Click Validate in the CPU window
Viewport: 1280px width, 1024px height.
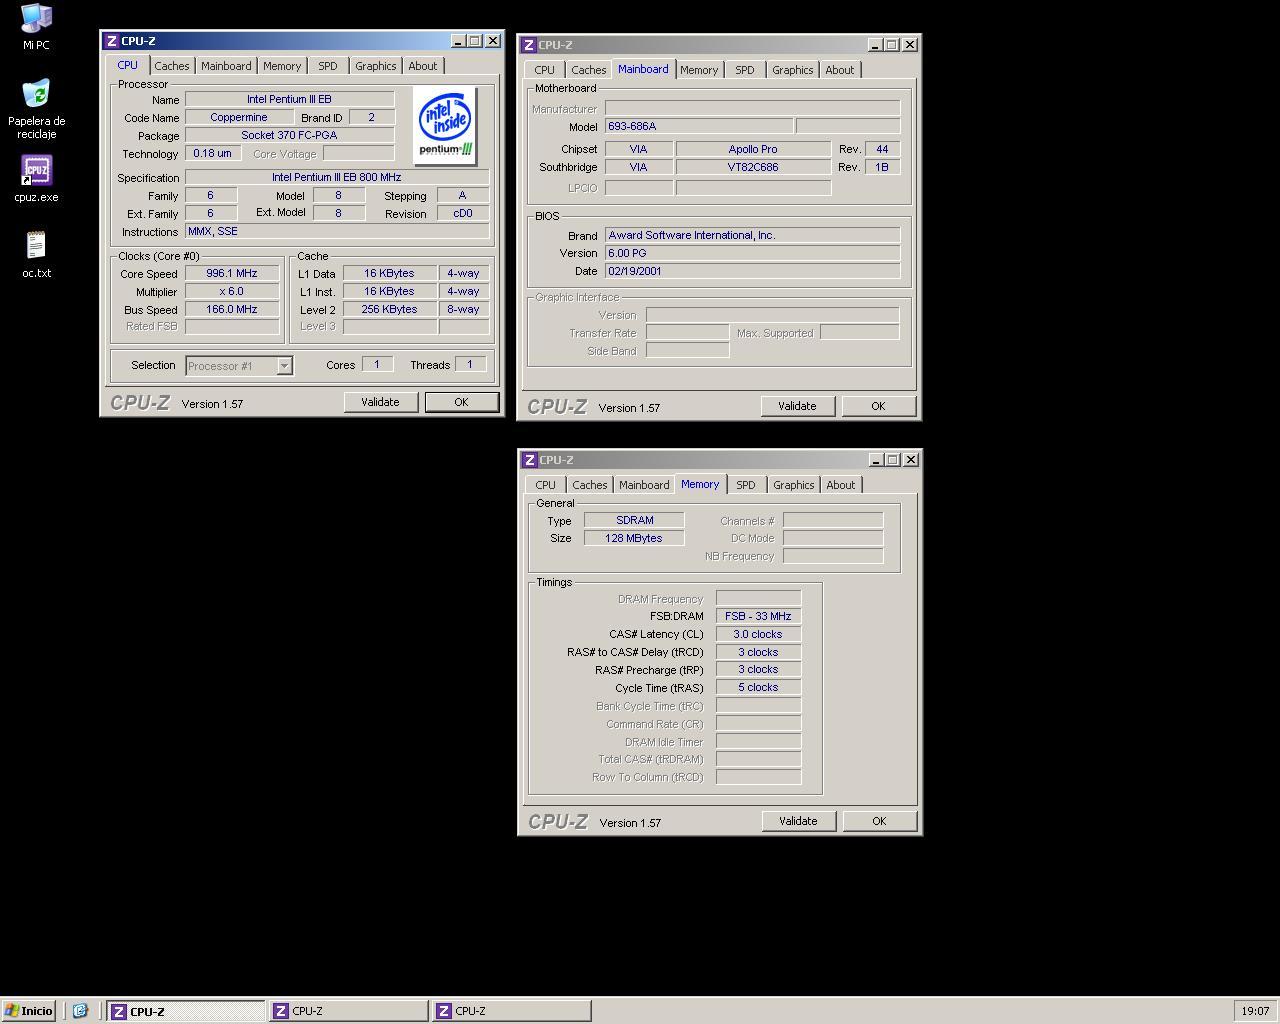(x=380, y=402)
